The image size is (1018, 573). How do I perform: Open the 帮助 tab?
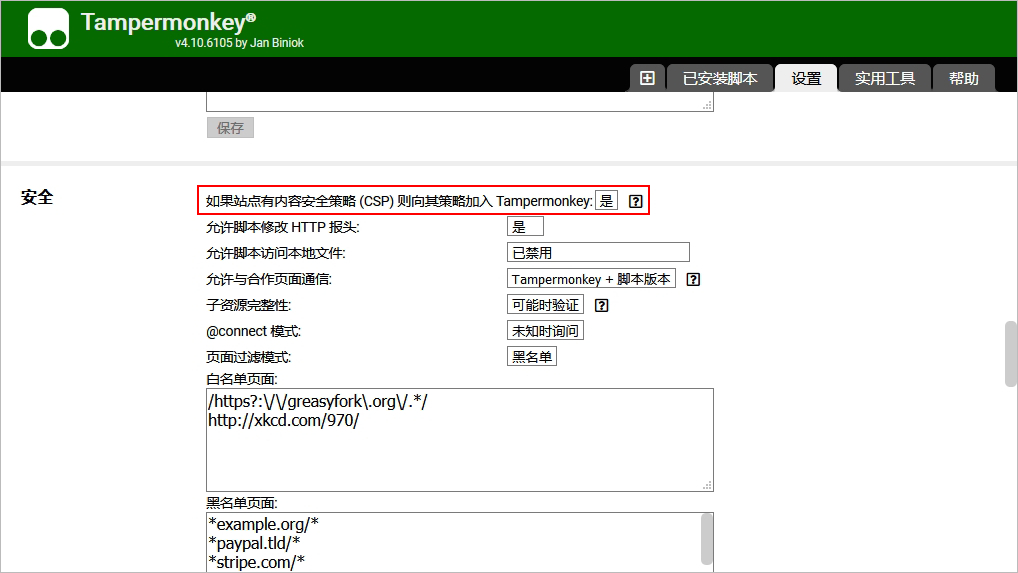point(963,78)
